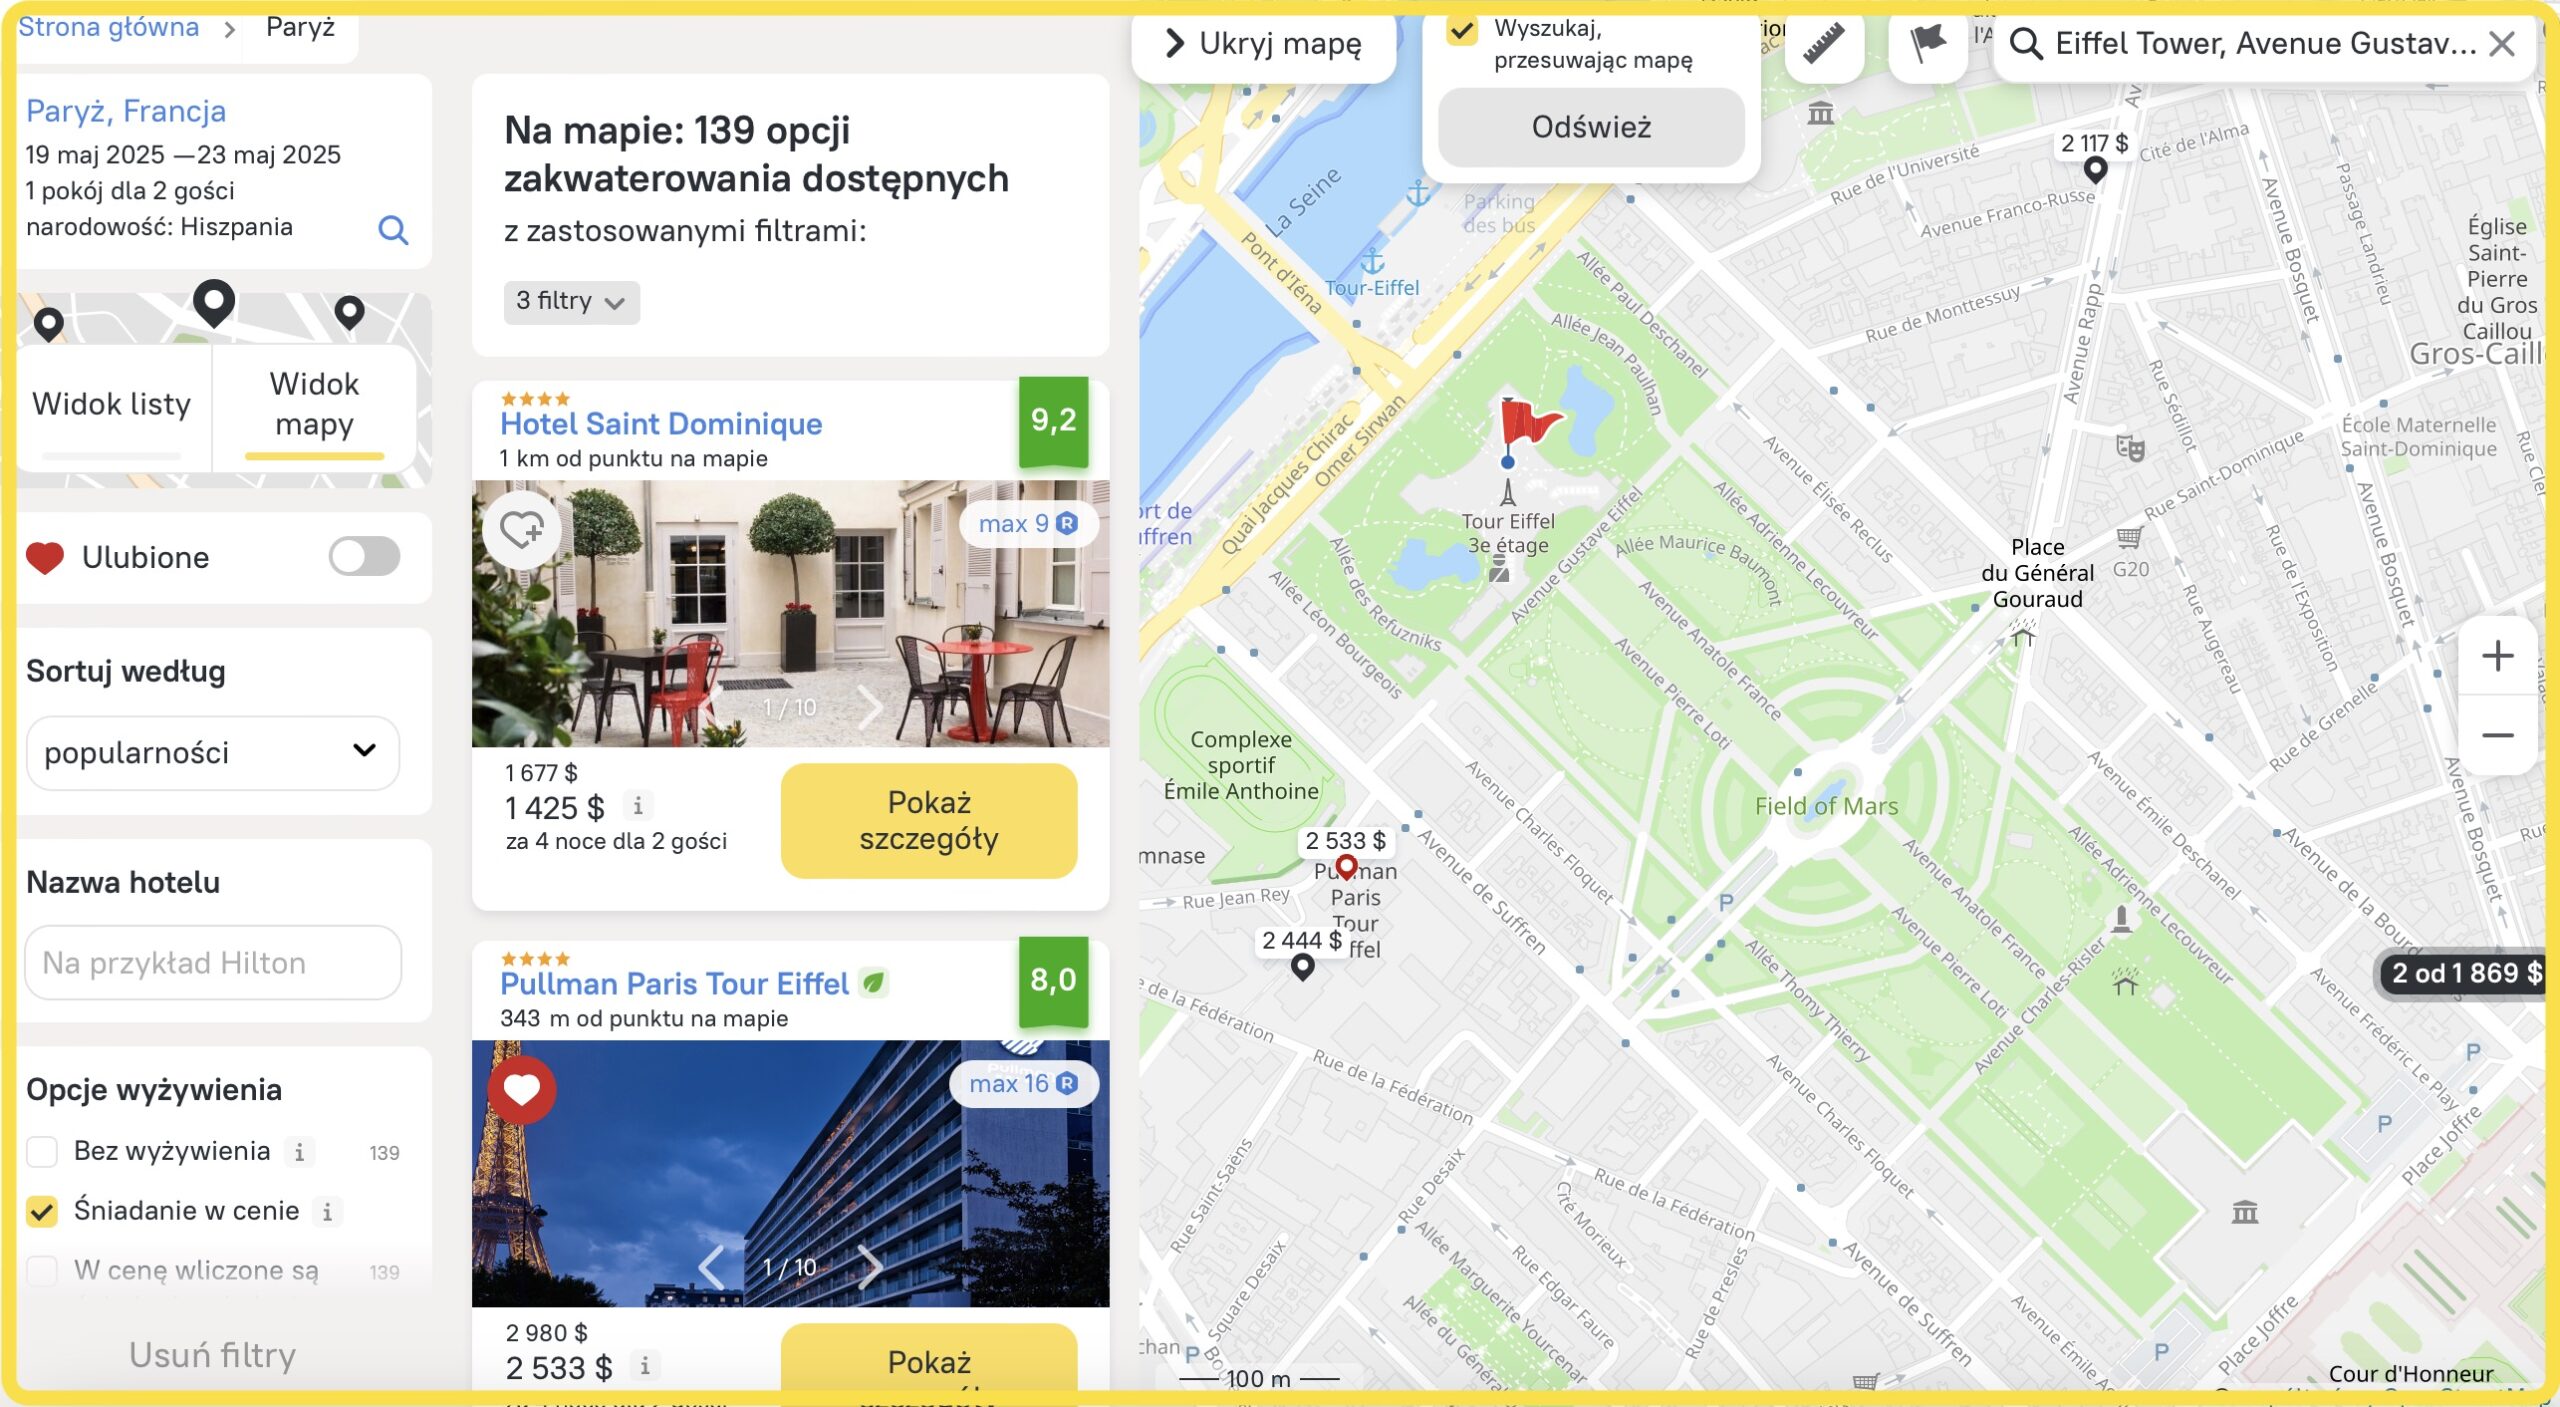Open Strona główna breadcrumb link
2560x1407 pixels.
click(109, 27)
